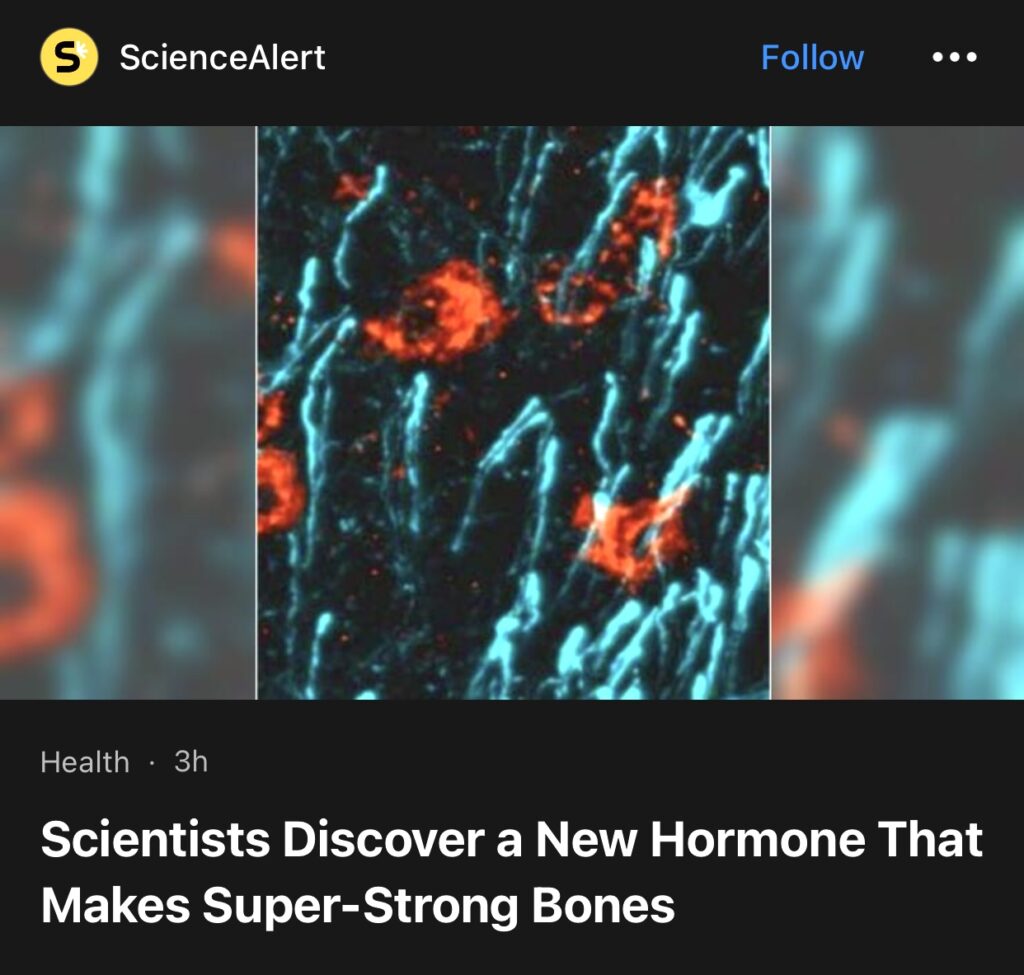1024x975 pixels.
Task: Tap the large orange cell cluster in image
Action: 434,312
